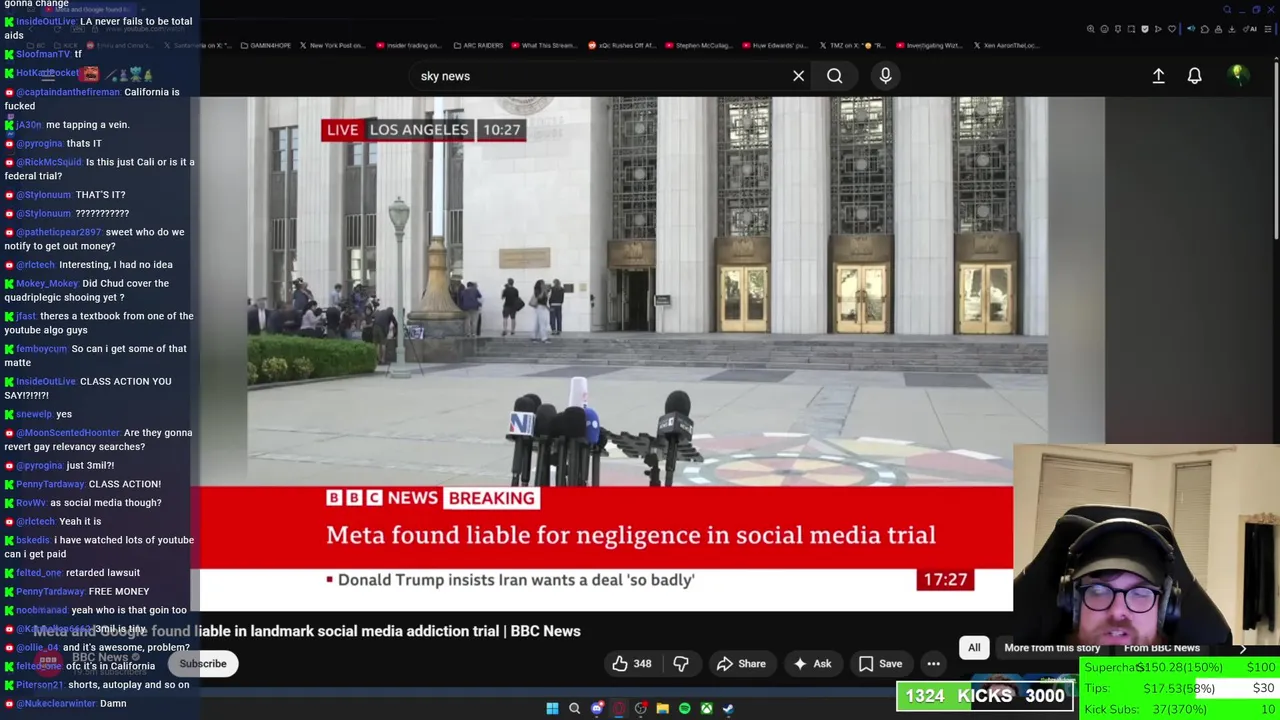Open File Explorer from the taskbar

coord(662,709)
